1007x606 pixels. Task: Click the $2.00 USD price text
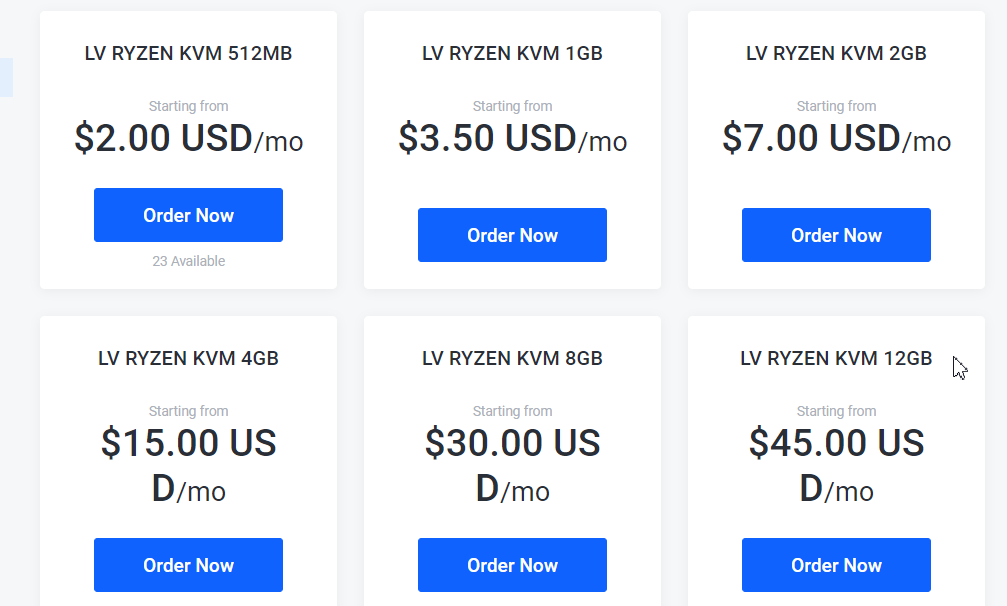point(188,139)
